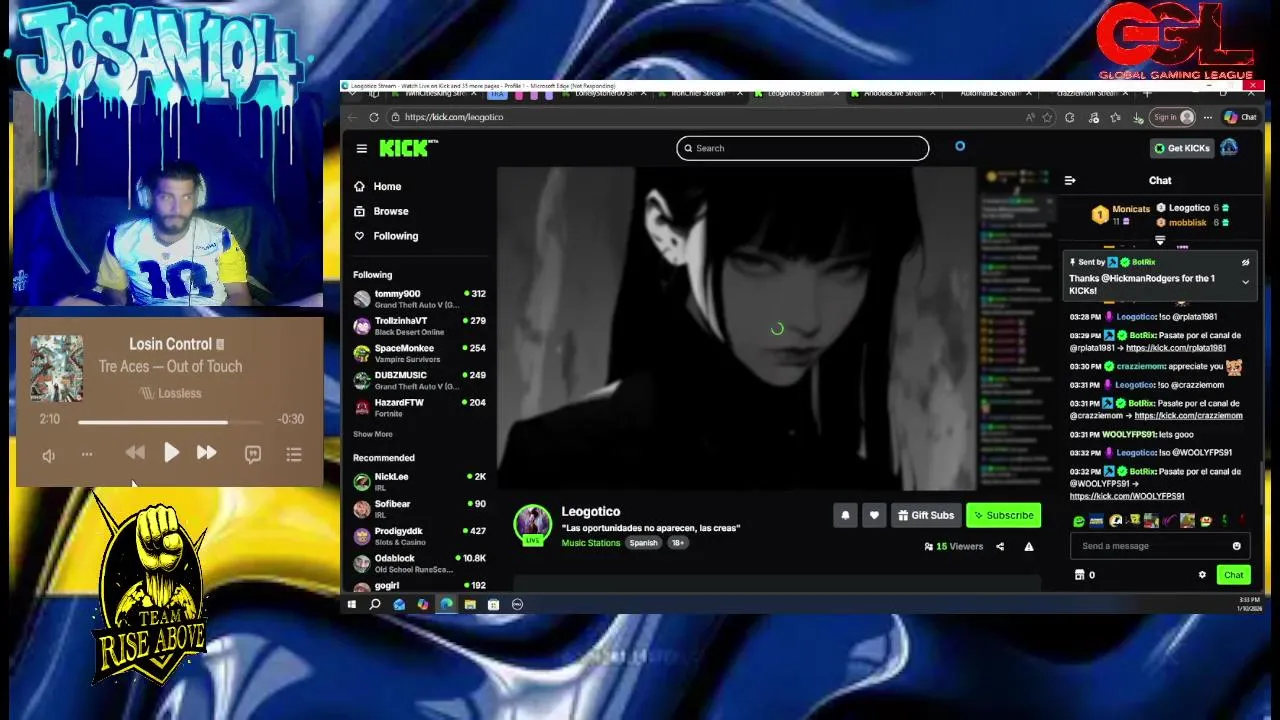Expand Show More under Following
Image resolution: width=1280 pixels, height=720 pixels.
372,434
